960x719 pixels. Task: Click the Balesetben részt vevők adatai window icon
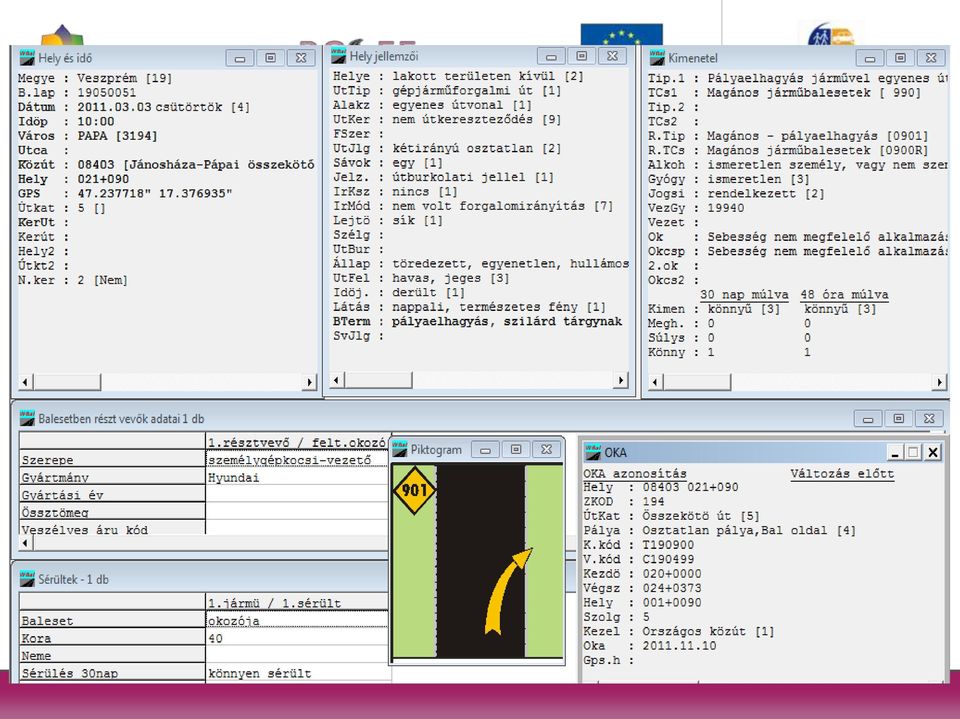27,418
